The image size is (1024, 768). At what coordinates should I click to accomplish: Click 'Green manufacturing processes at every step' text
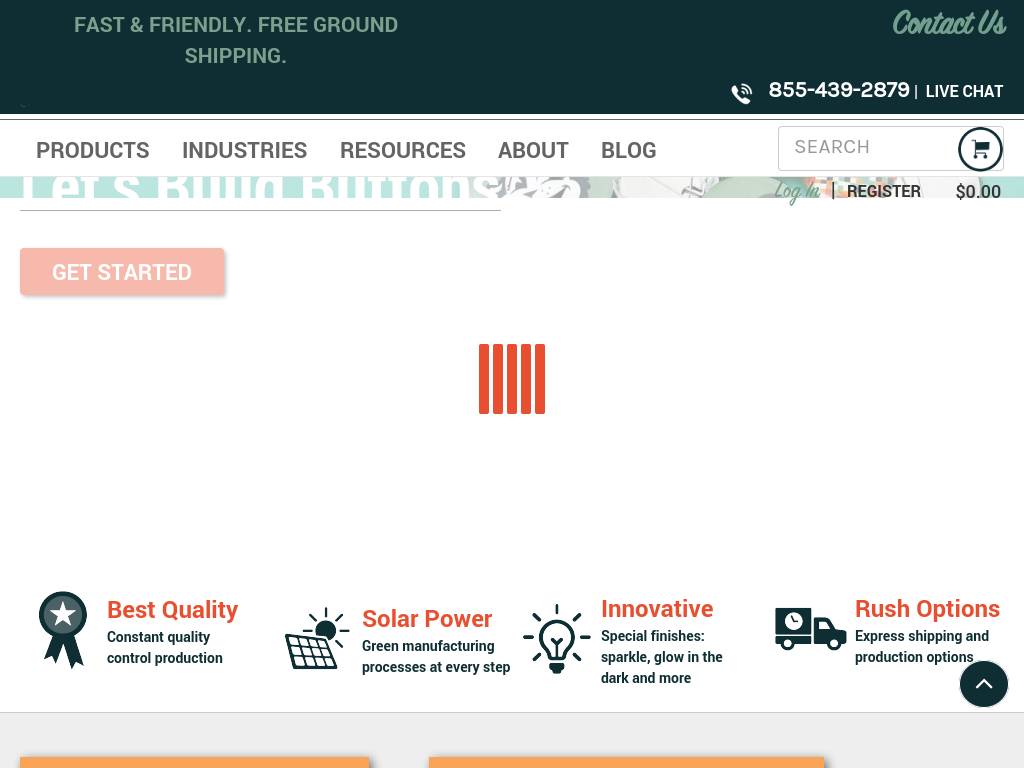coord(436,656)
